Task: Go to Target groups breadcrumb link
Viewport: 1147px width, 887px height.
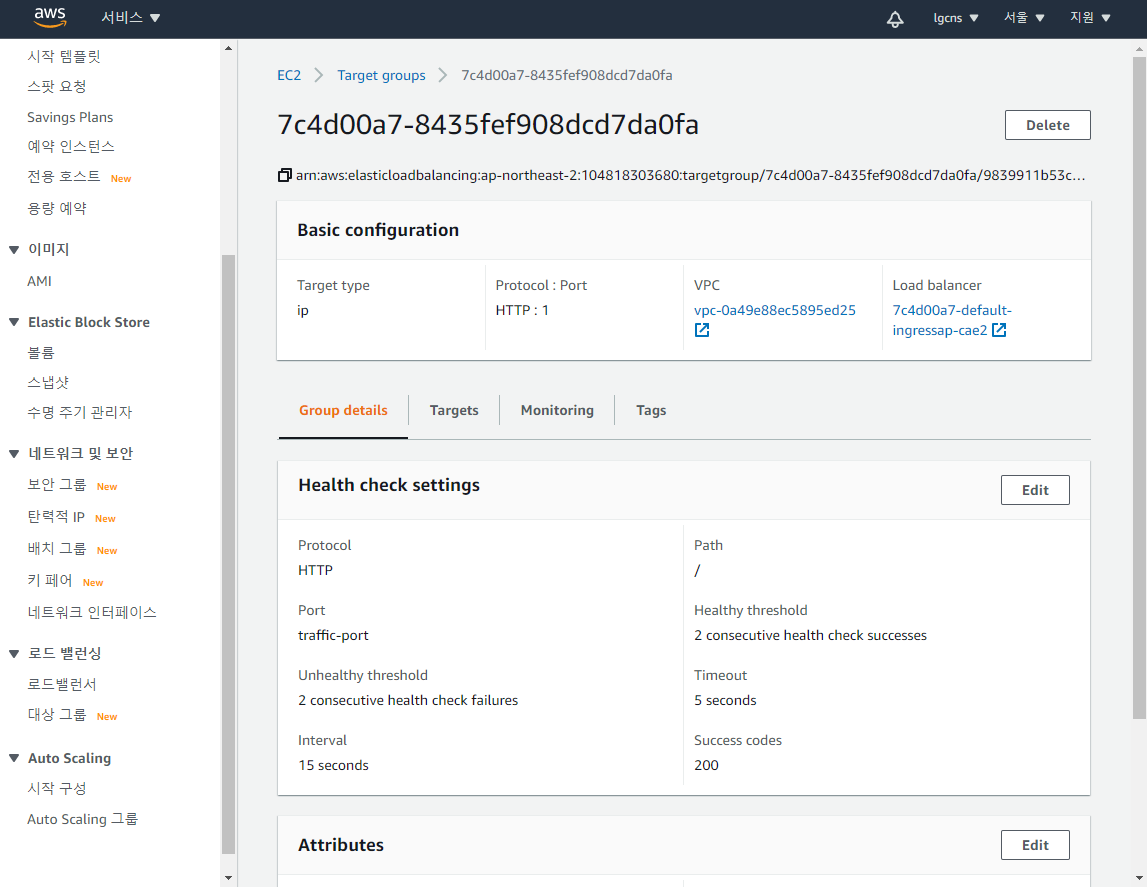Action: [381, 75]
